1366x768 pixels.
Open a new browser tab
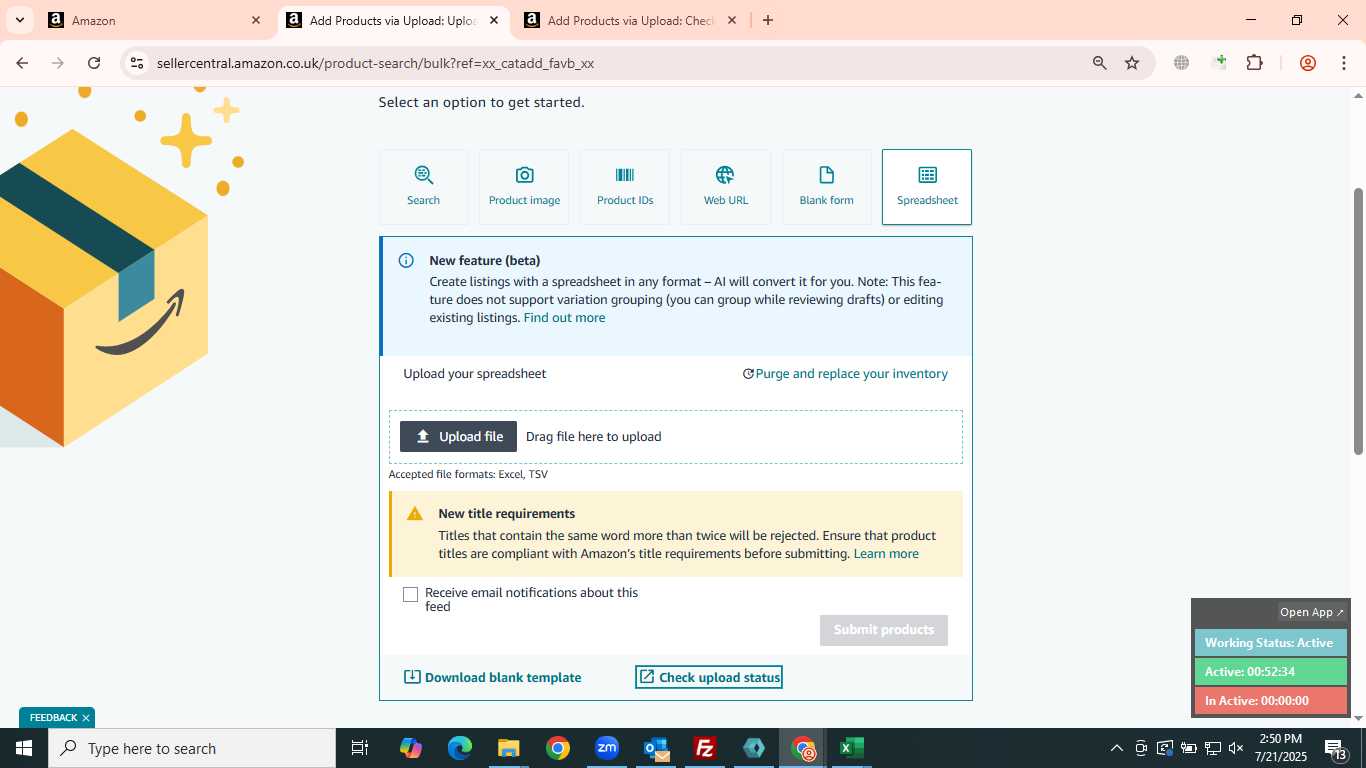(768, 20)
